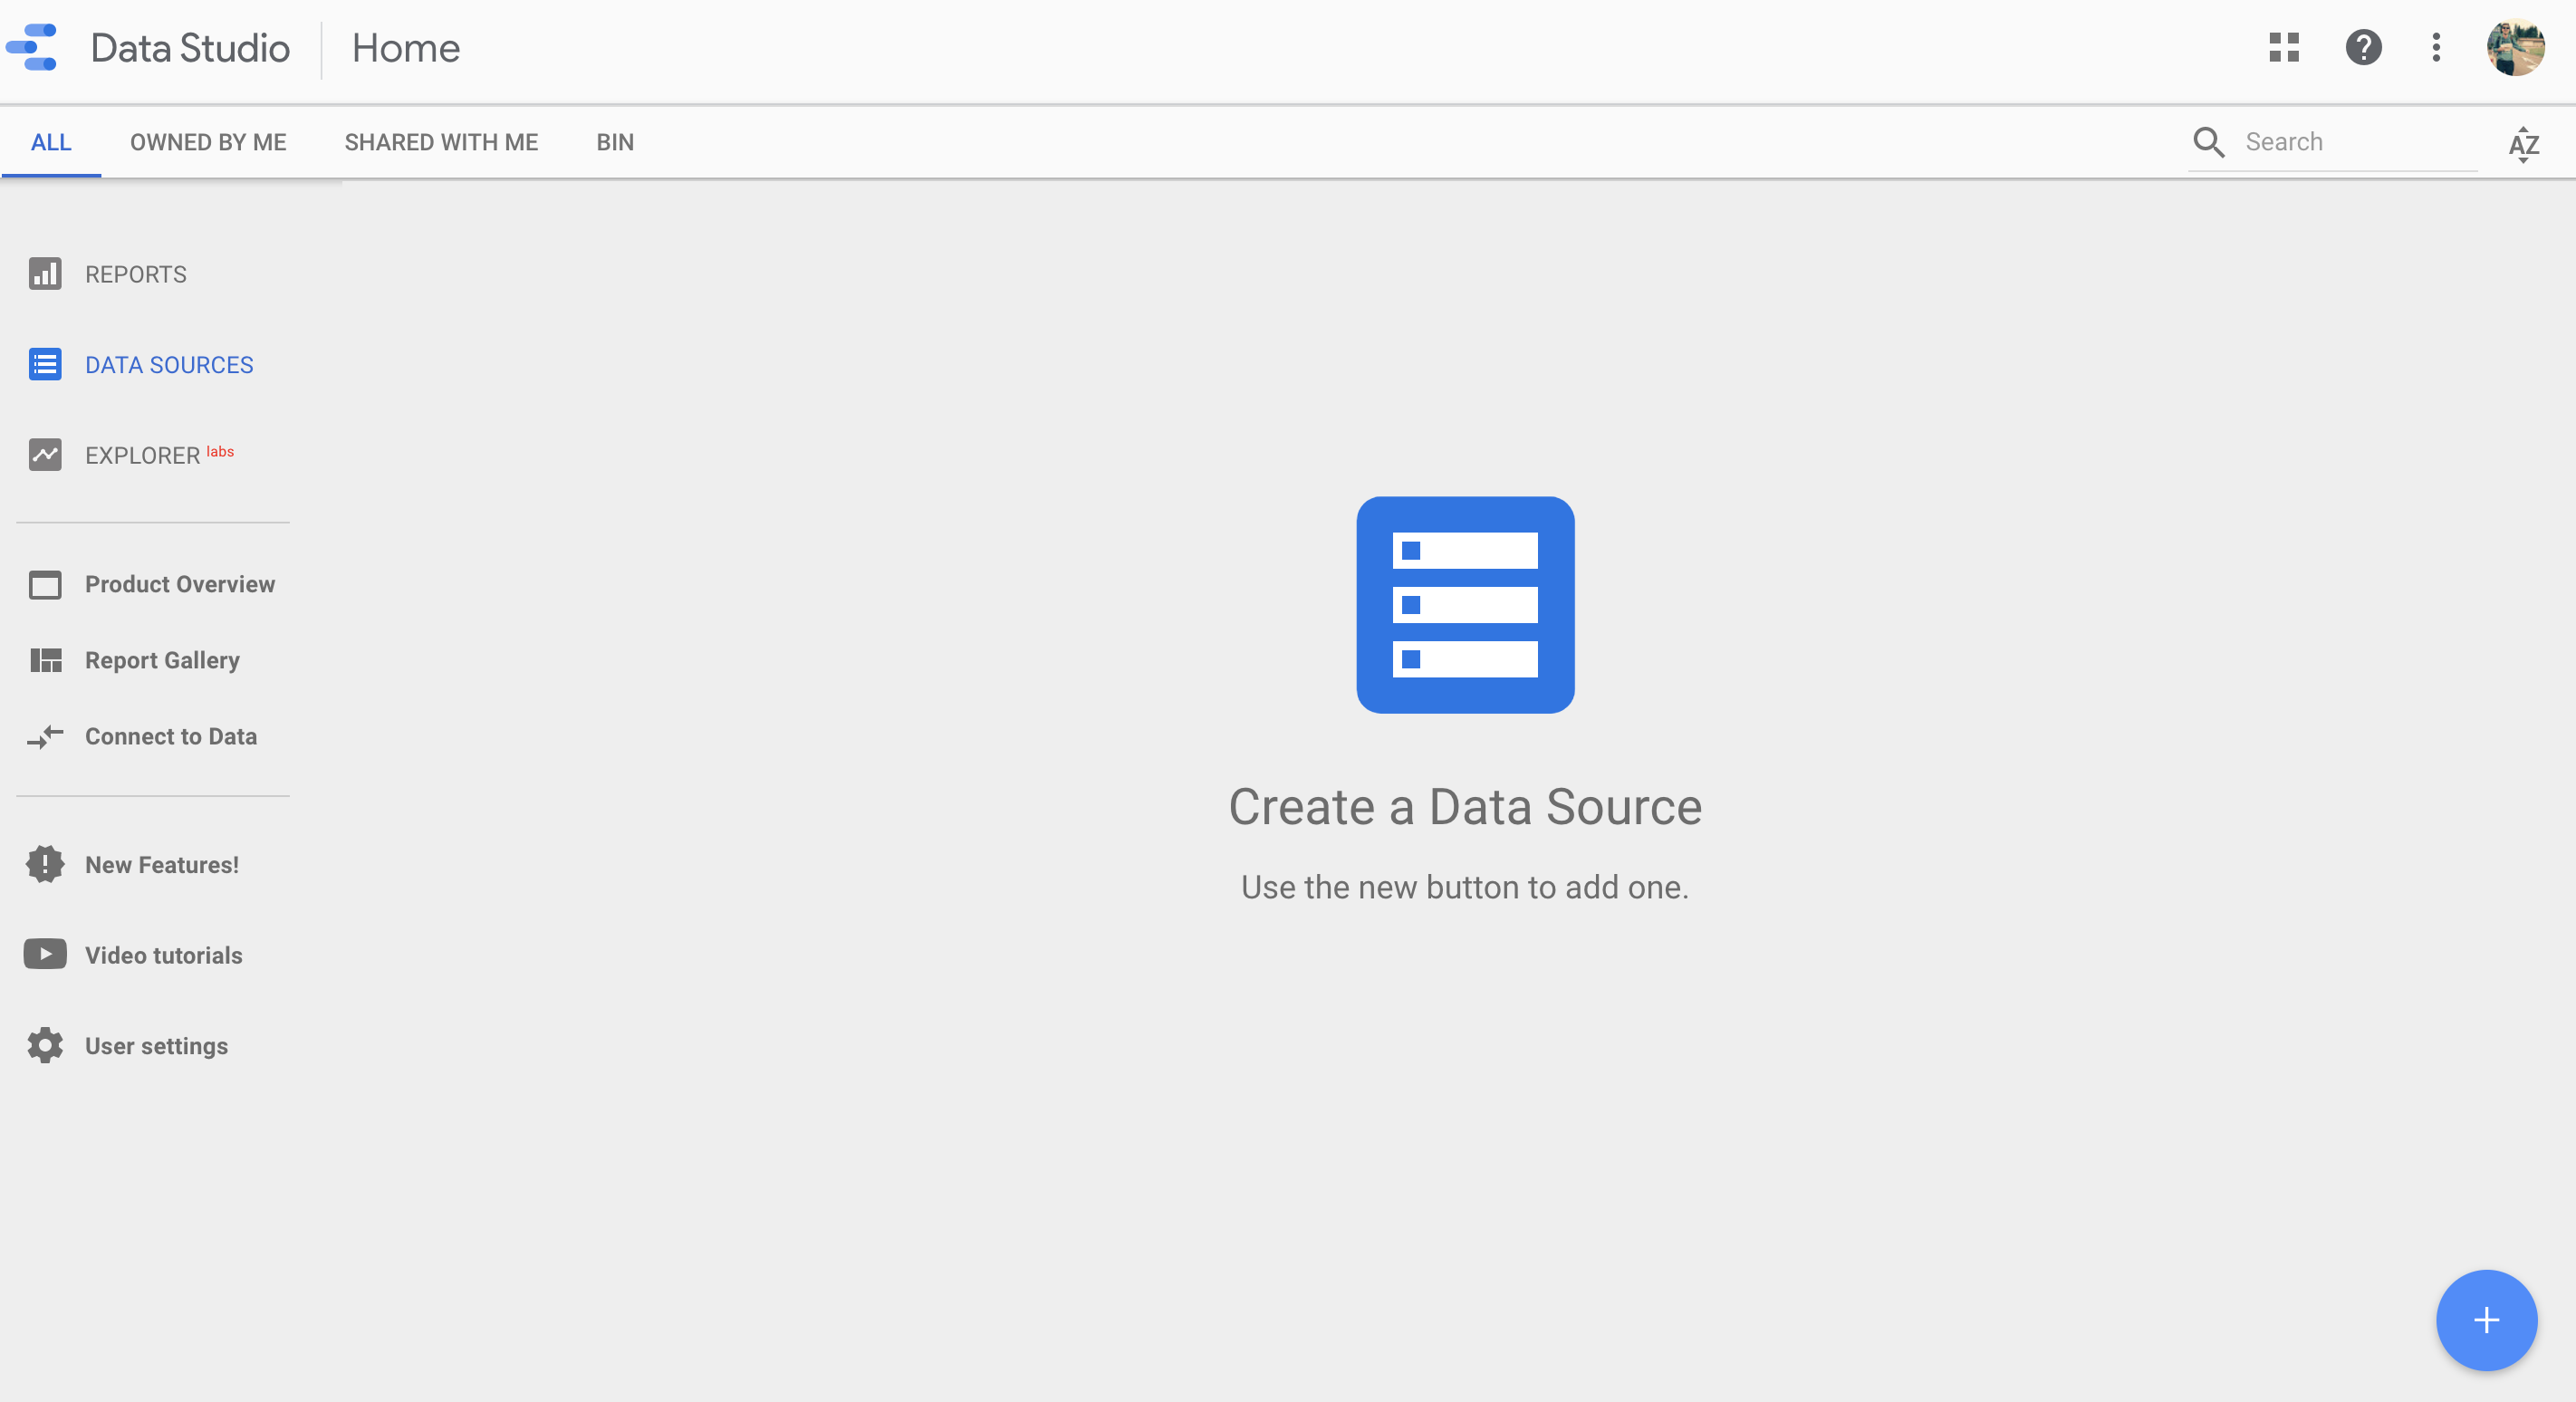Click the Report Gallery icon
The height and width of the screenshot is (1402, 2576).
[45, 659]
